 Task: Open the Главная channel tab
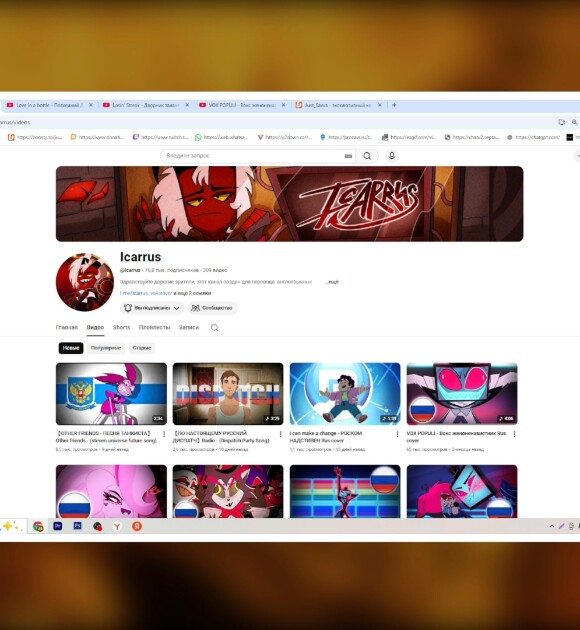[67, 327]
